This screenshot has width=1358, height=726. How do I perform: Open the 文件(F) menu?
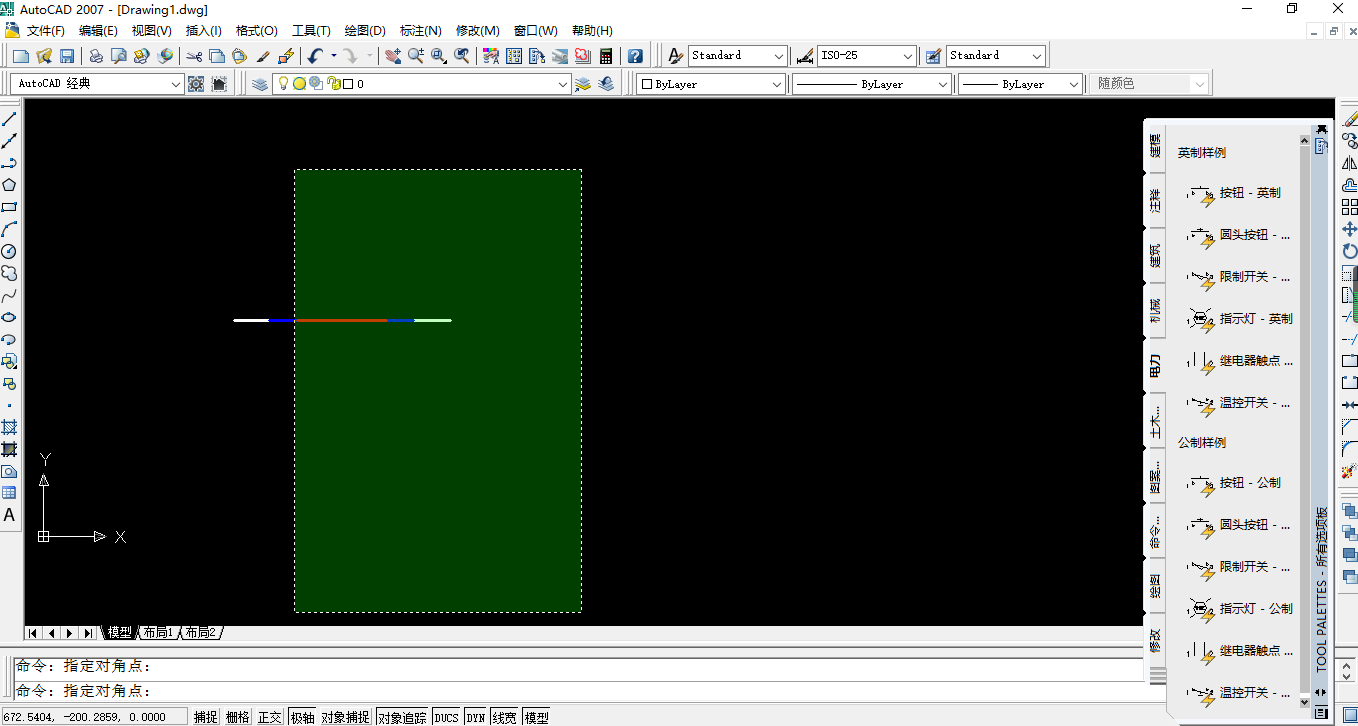(x=46, y=31)
